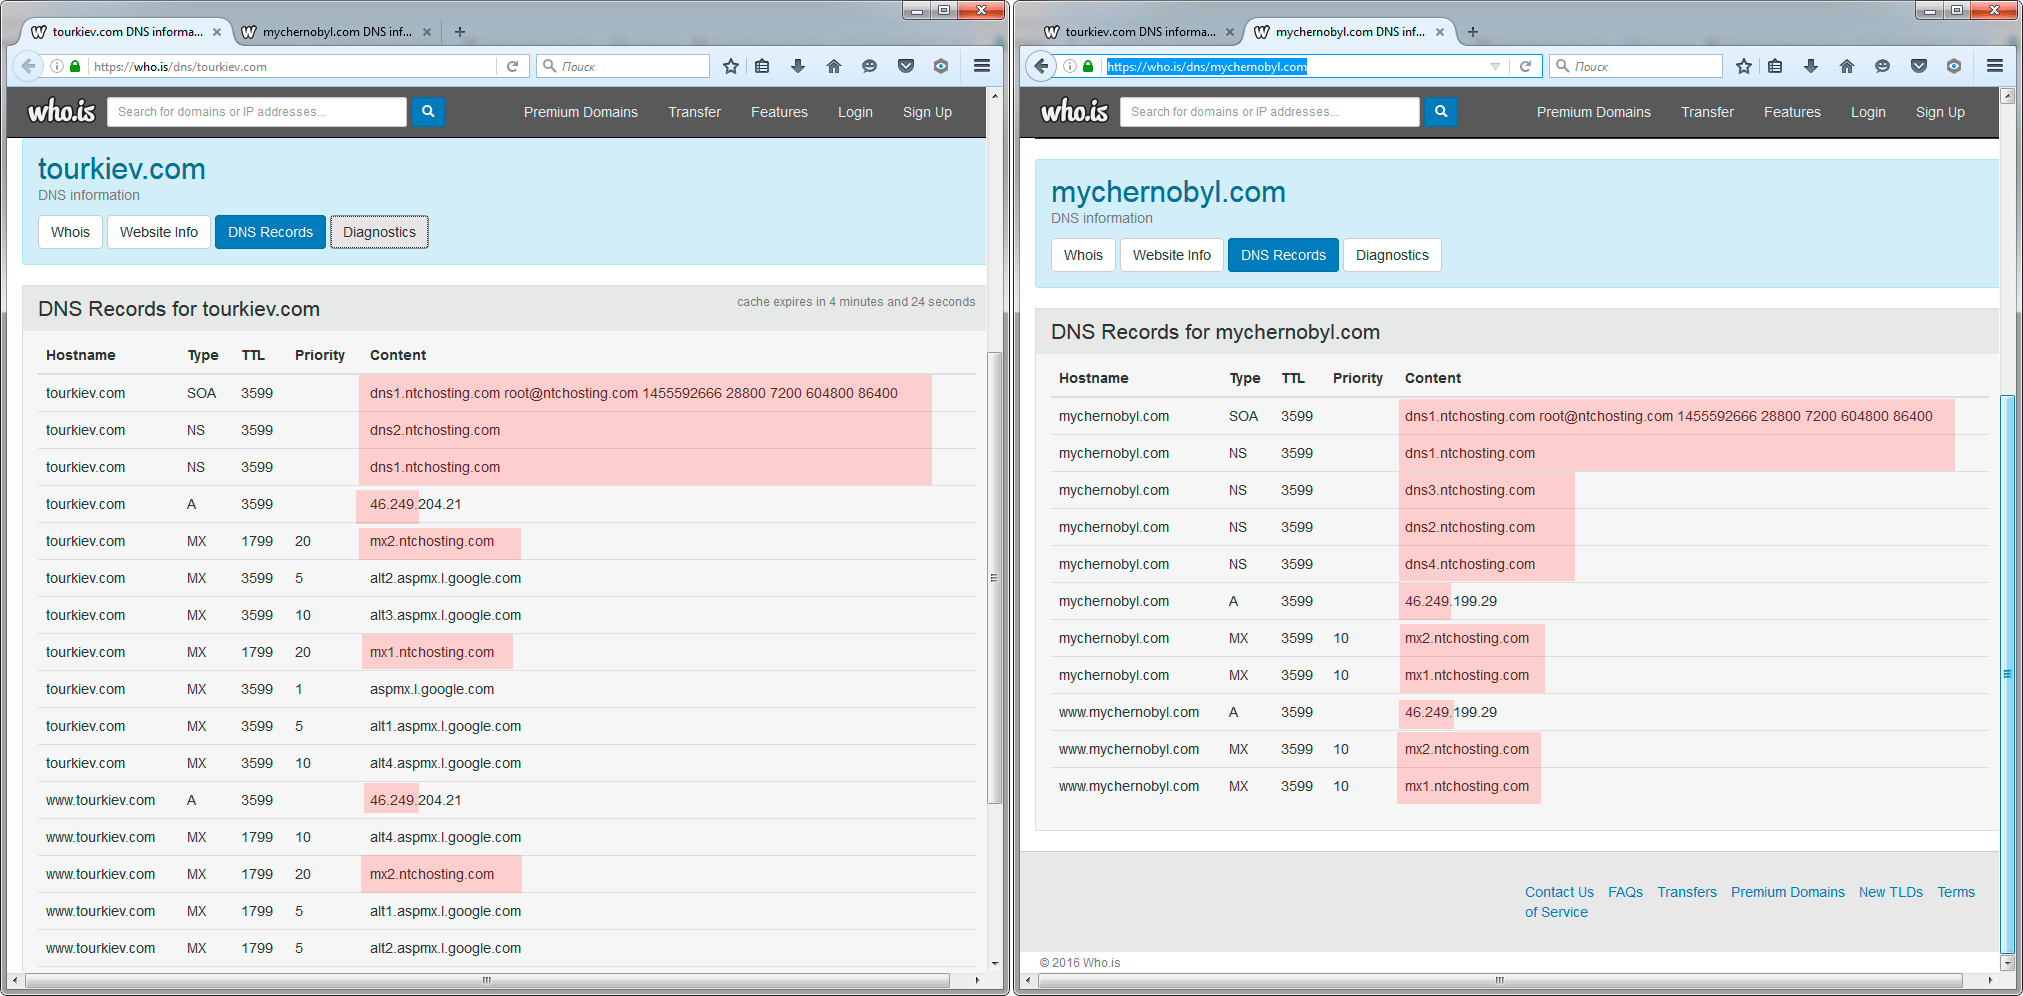Open Diagnostics for mychernobyl.com
The width and height of the screenshot is (2023, 996).
[x=1392, y=255]
